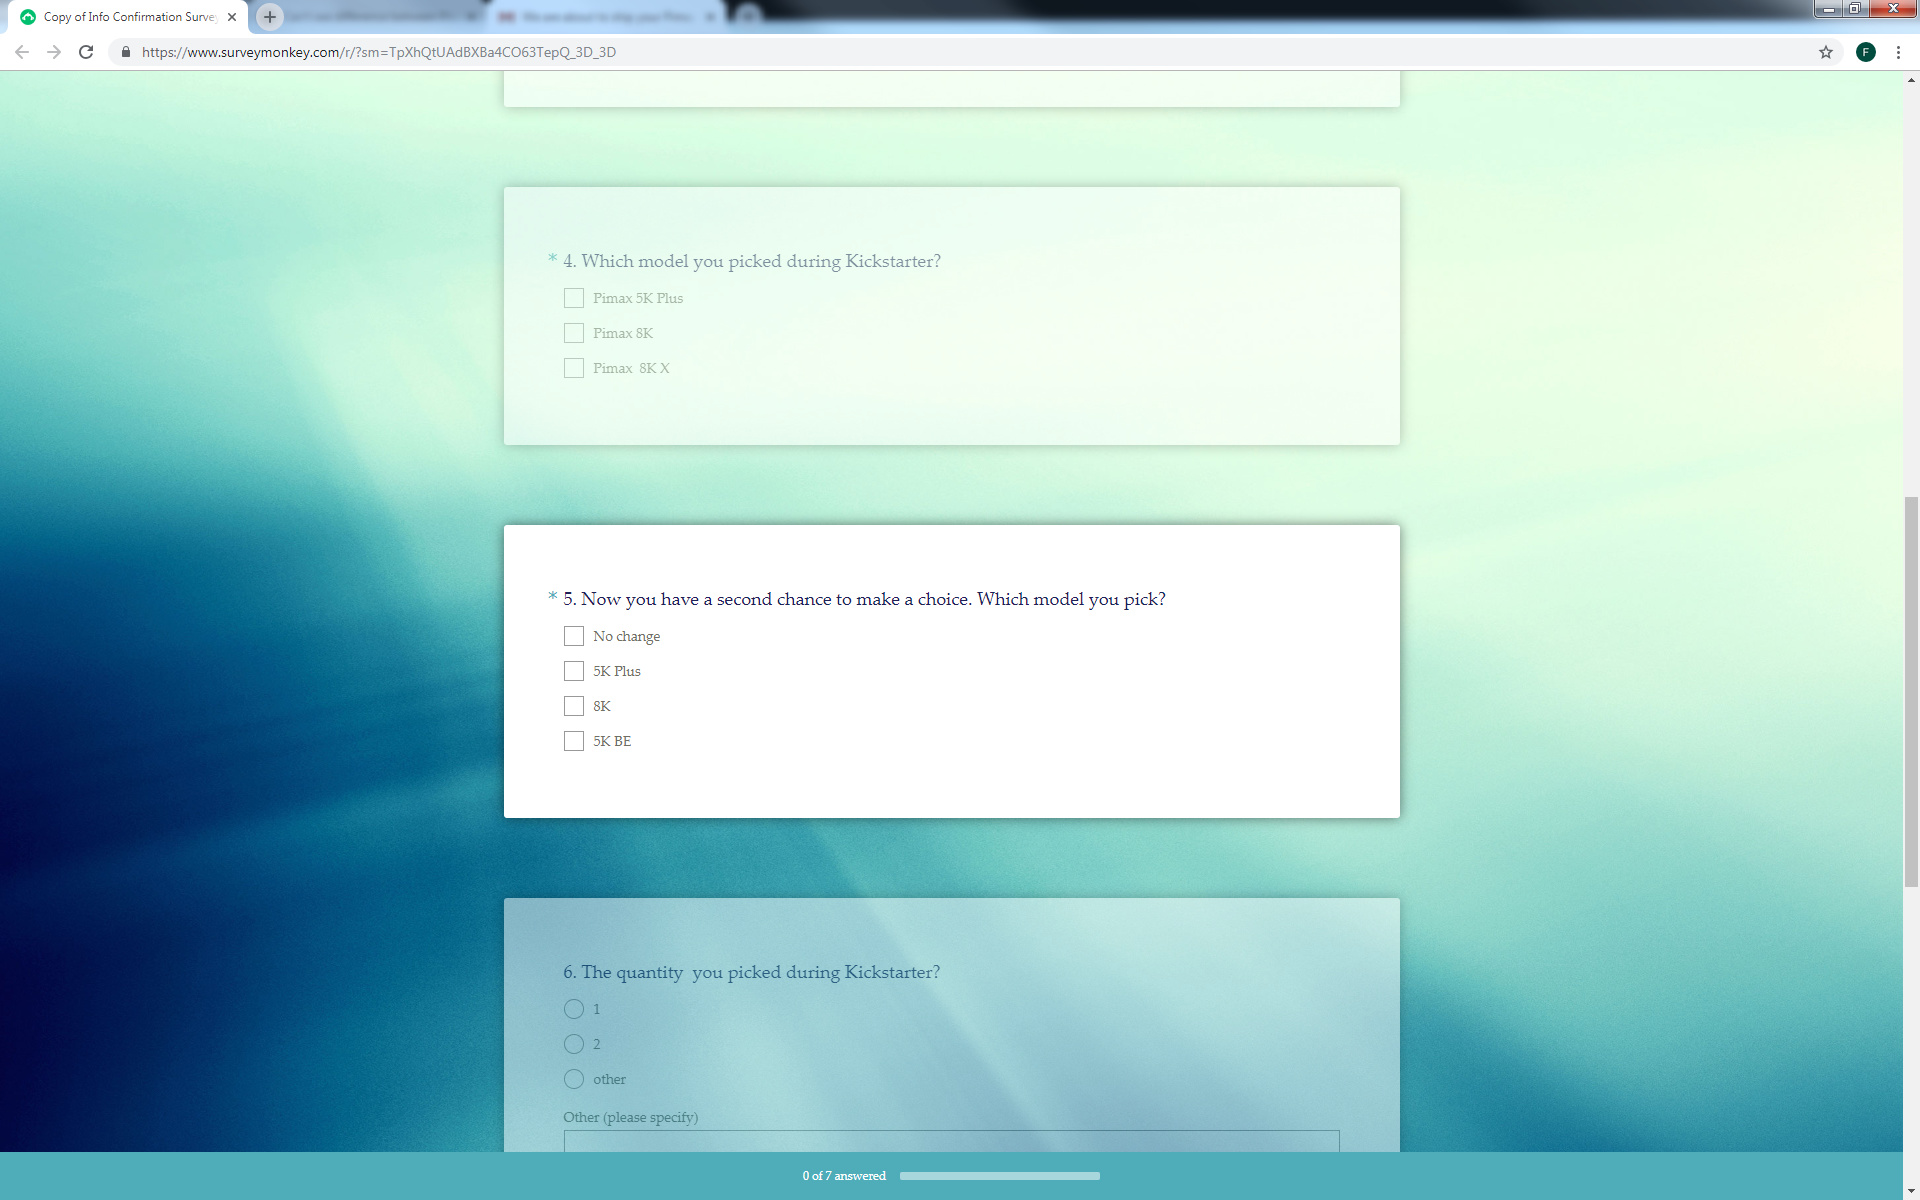Select quantity 2 radio button

tap(574, 1044)
